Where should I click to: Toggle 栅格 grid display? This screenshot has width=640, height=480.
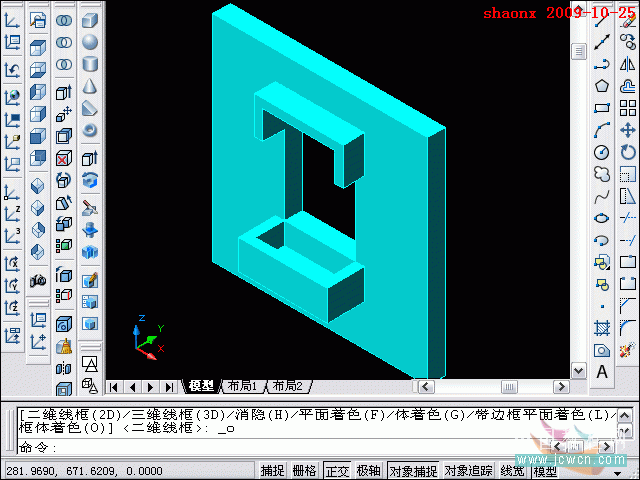coord(304,471)
